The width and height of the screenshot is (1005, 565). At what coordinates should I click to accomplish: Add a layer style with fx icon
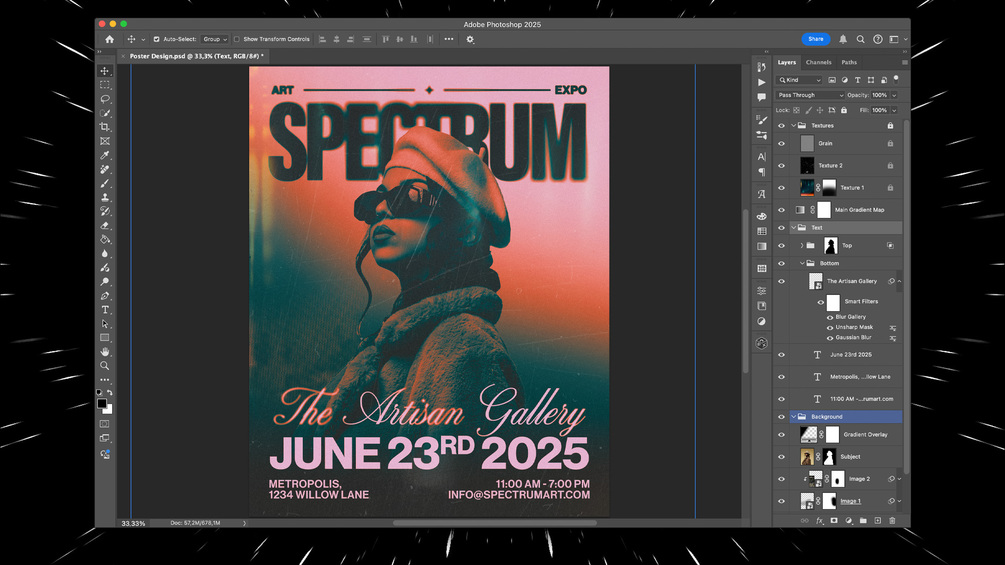pos(819,521)
